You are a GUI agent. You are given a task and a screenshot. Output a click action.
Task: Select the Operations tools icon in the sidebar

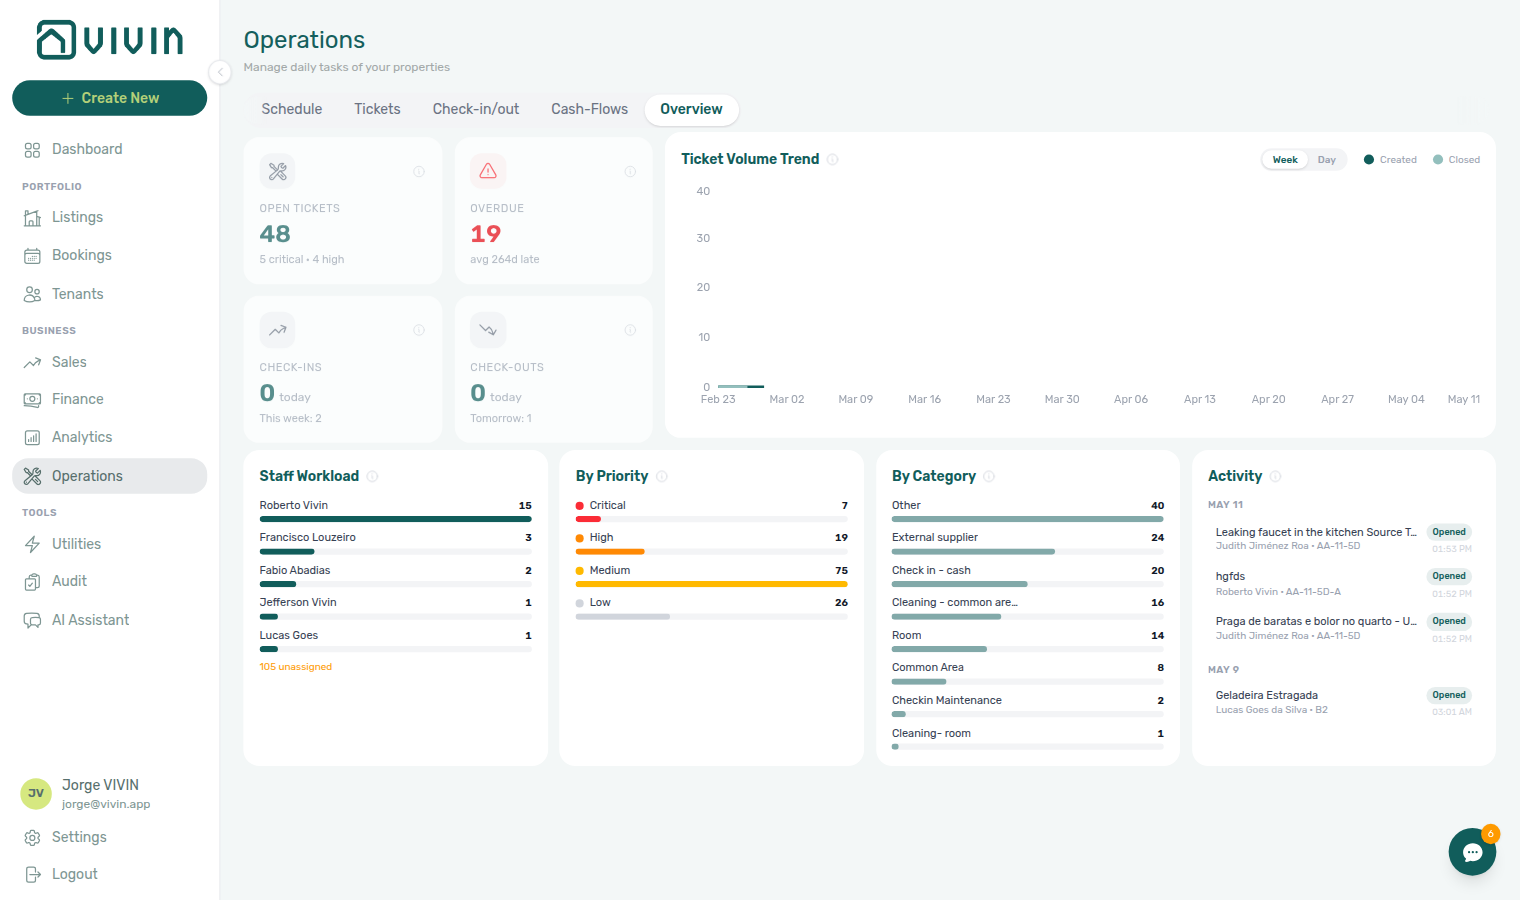coord(32,476)
